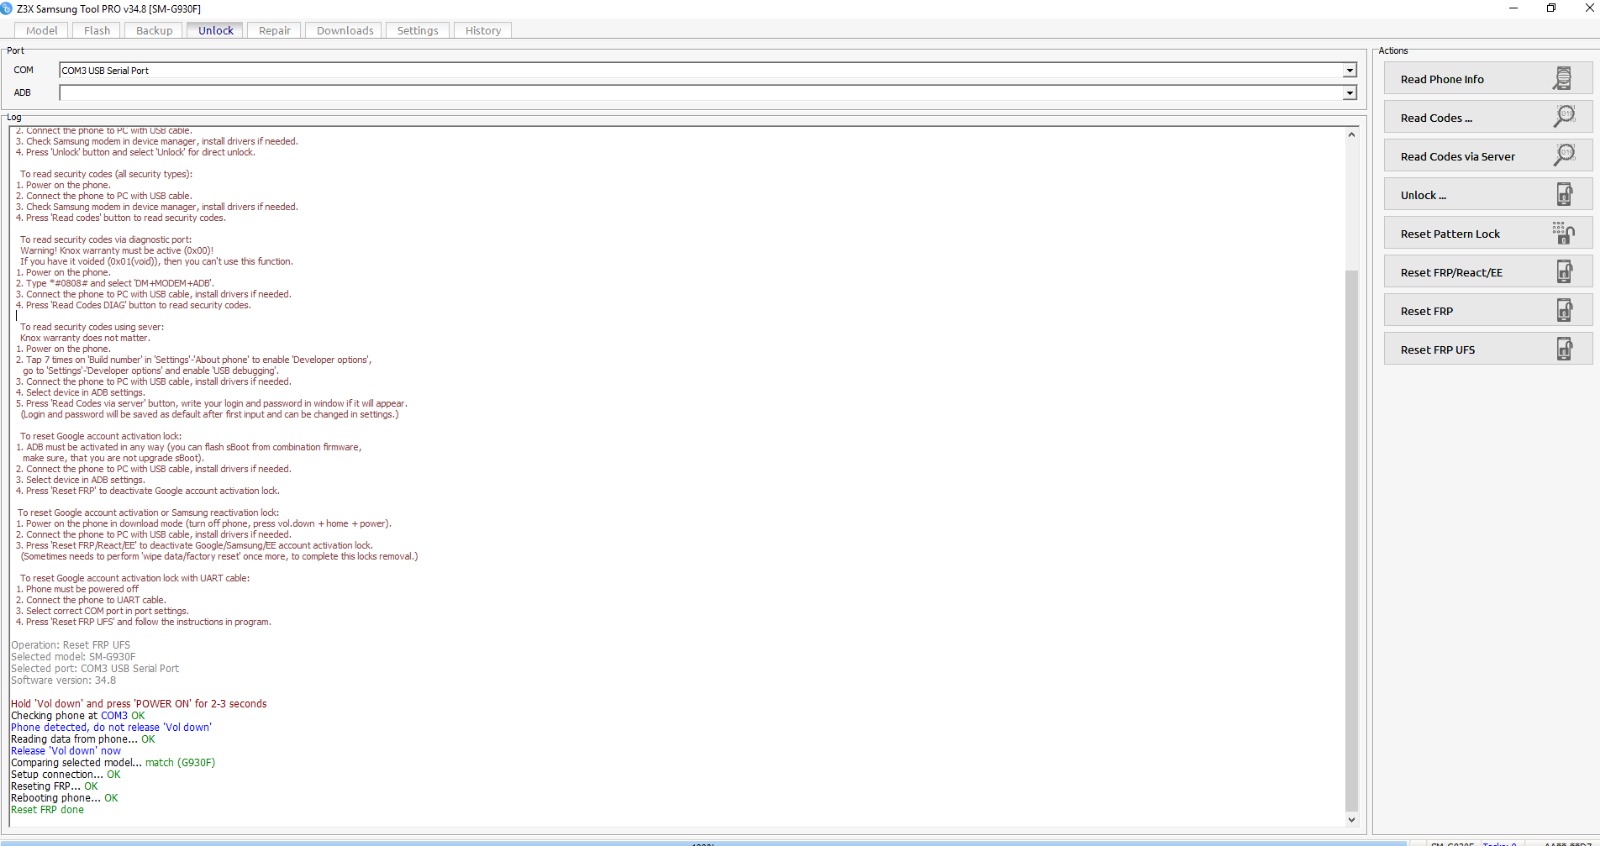
Task: Open the History tab
Action: pyautogui.click(x=483, y=31)
